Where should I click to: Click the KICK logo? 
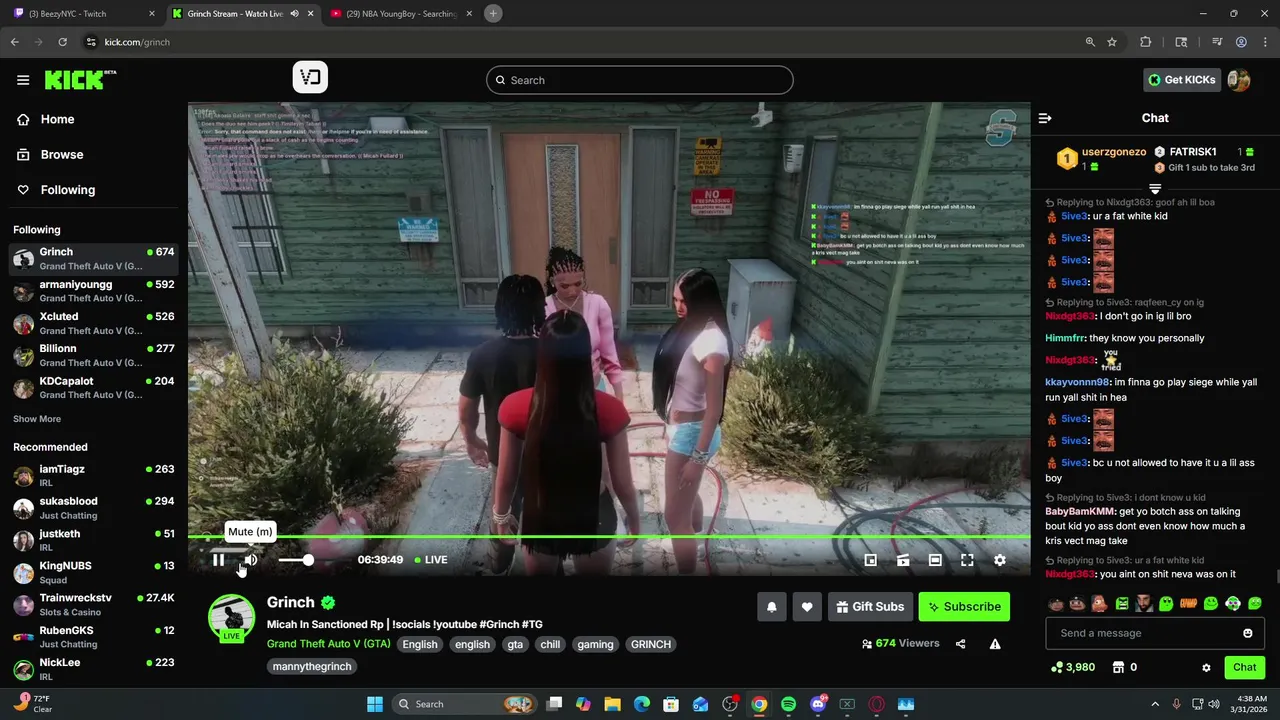click(80, 80)
